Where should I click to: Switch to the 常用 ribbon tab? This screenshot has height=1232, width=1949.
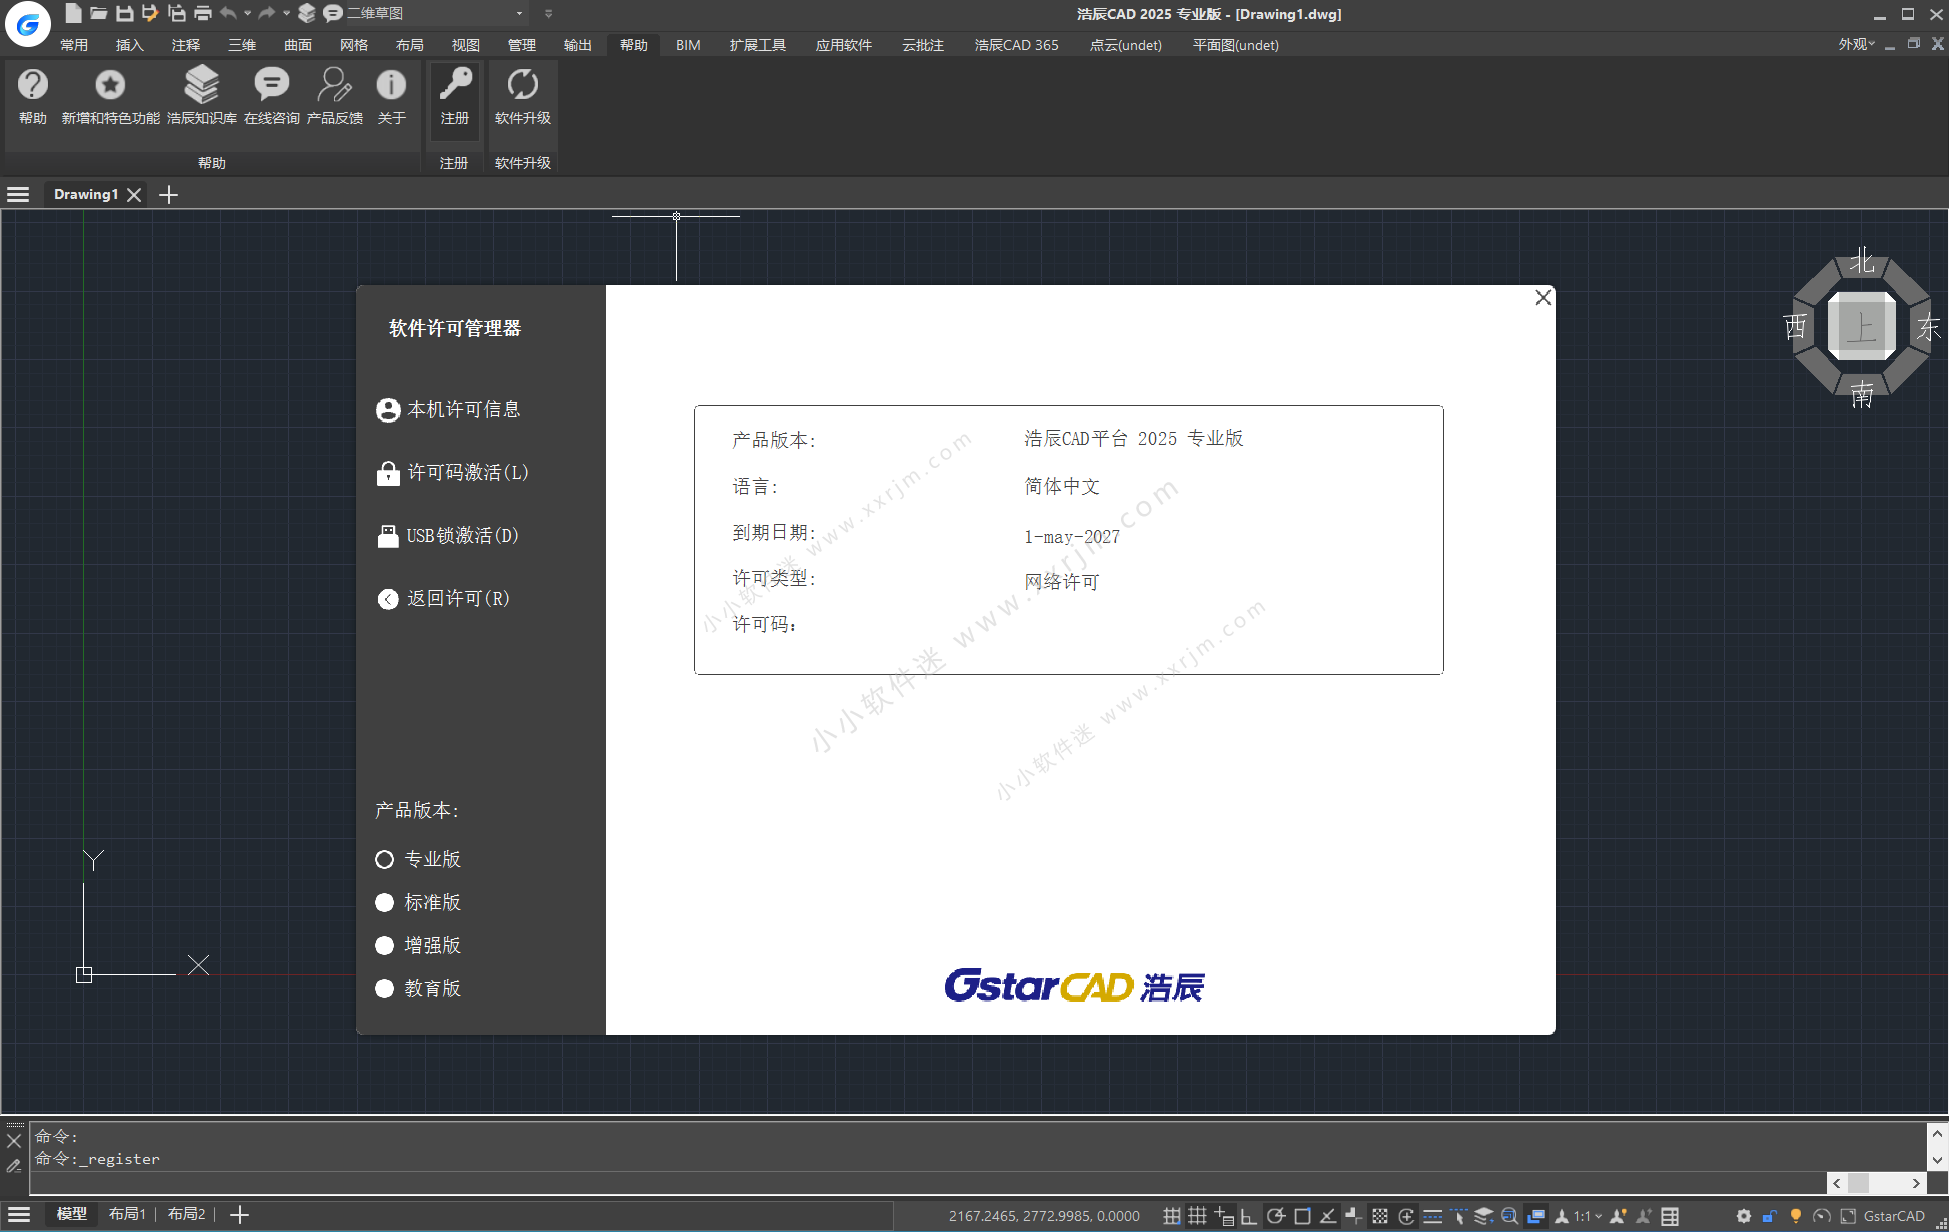pos(74,45)
